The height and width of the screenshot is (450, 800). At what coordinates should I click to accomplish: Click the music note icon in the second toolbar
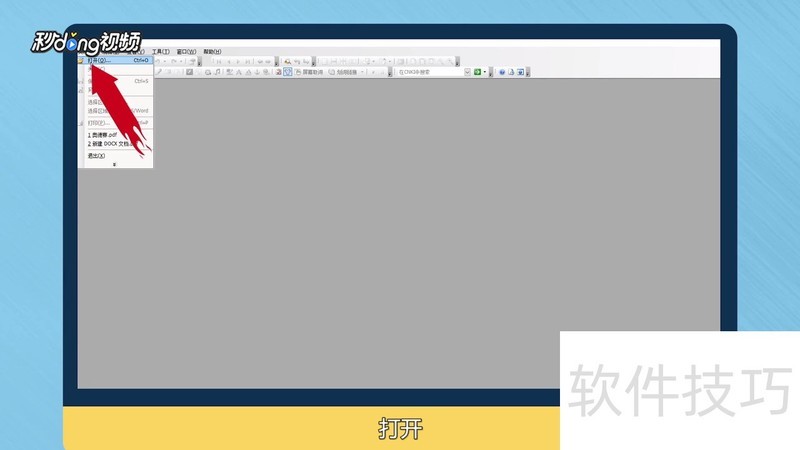click(x=218, y=72)
